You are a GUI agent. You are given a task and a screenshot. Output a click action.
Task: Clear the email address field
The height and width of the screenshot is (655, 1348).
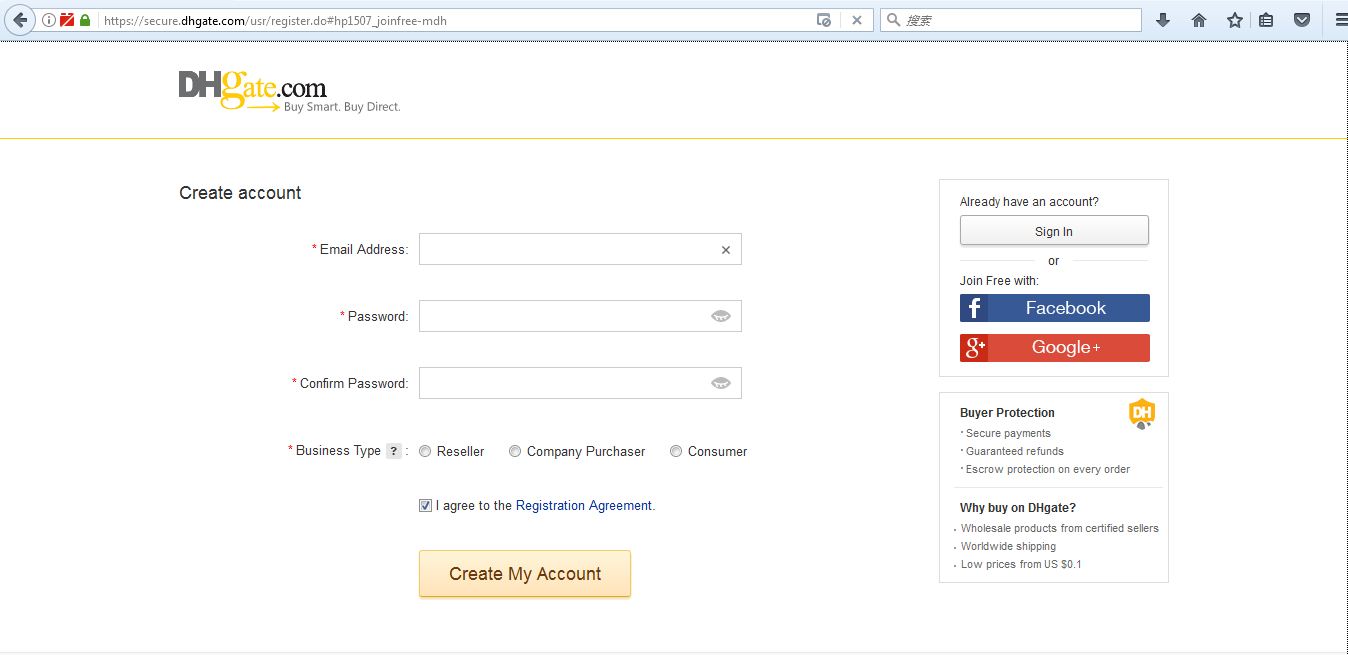(725, 249)
